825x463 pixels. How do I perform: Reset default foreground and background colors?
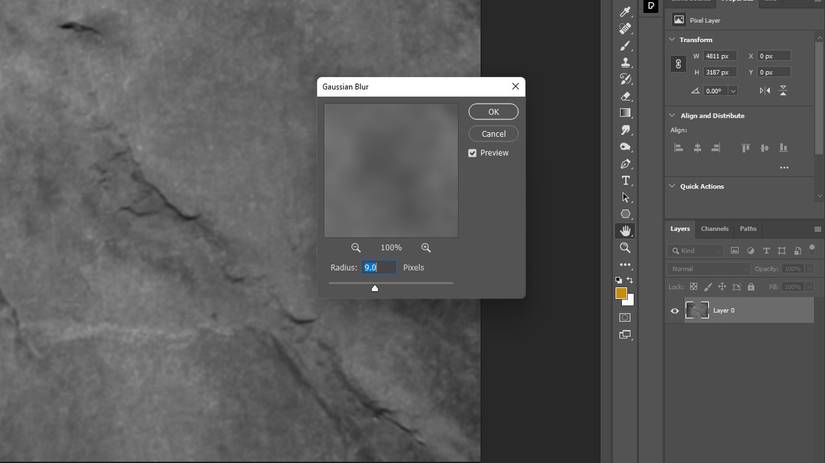tap(619, 280)
